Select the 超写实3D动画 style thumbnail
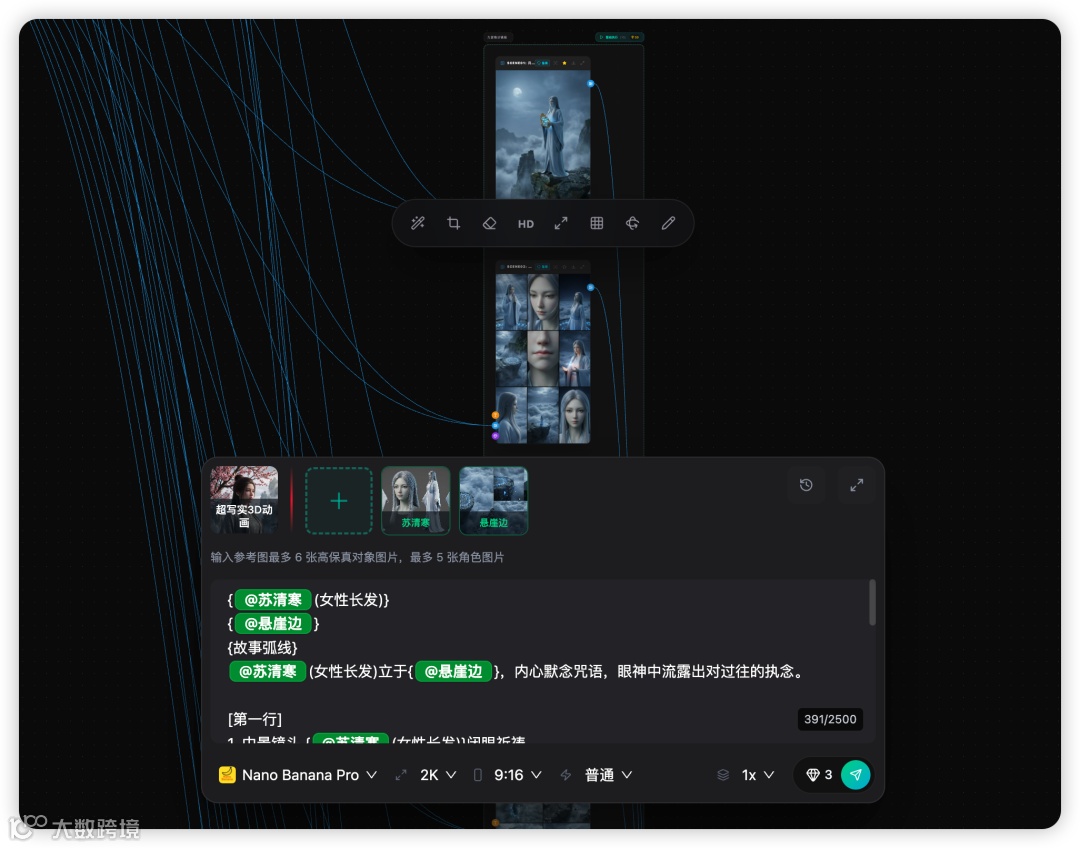The width and height of the screenshot is (1080, 848). (x=244, y=500)
